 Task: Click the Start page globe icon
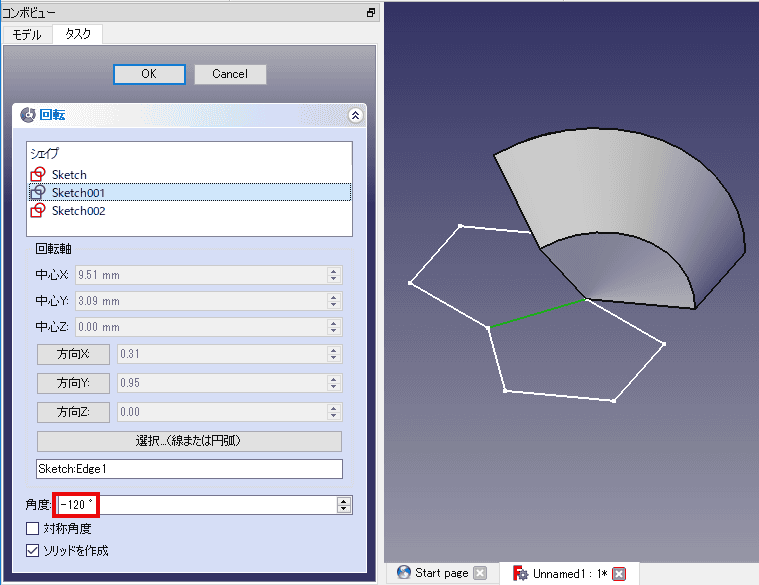404,572
